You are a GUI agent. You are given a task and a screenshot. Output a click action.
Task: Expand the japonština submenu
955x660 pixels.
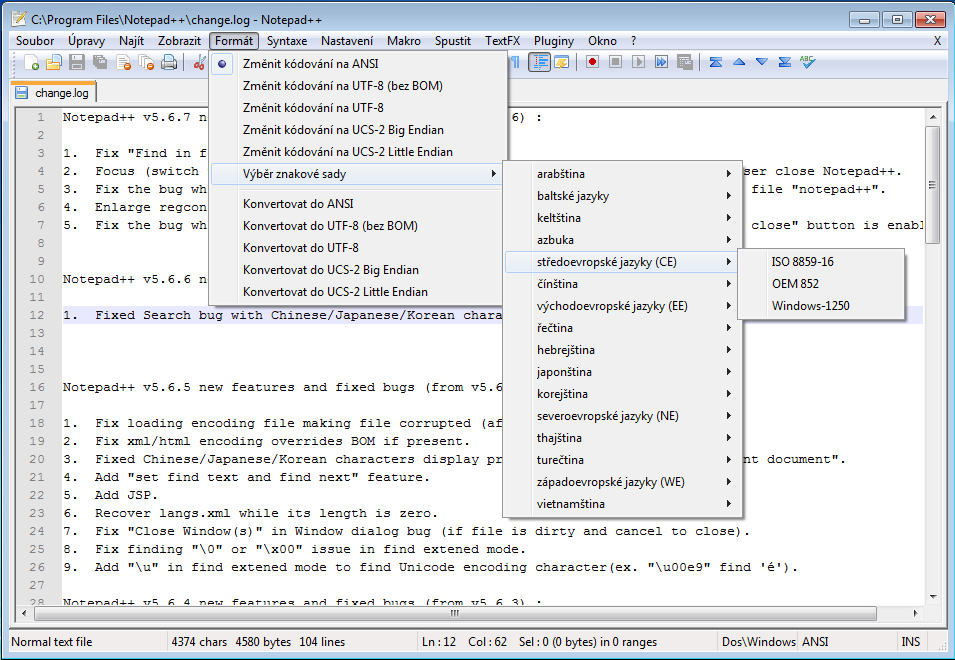[x=622, y=372]
